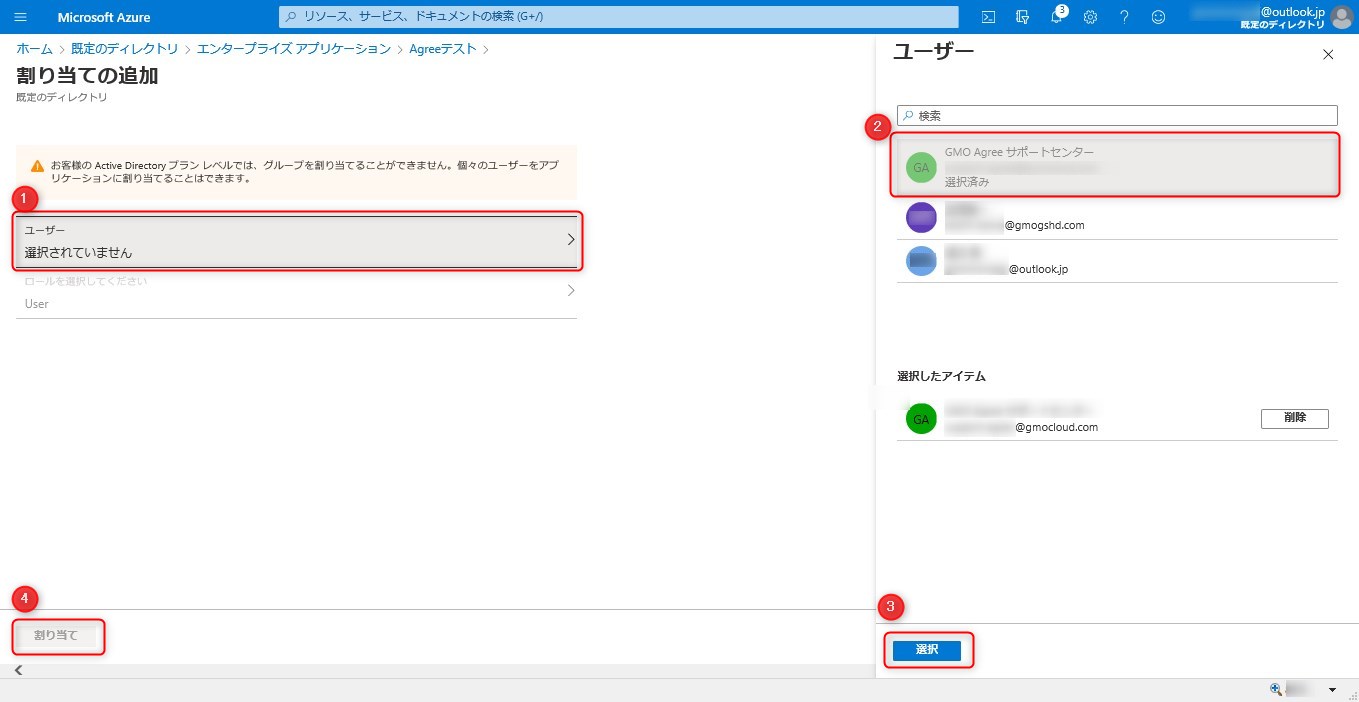Select GMO Agree サポートセンター user row

pyautogui.click(x=1117, y=166)
